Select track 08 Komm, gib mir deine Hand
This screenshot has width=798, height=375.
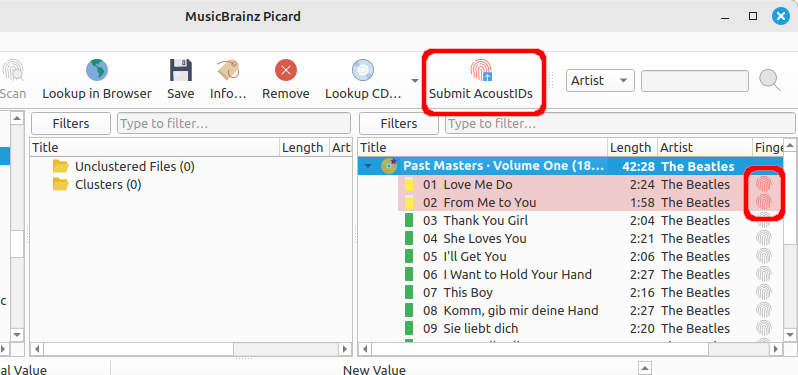click(590, 310)
